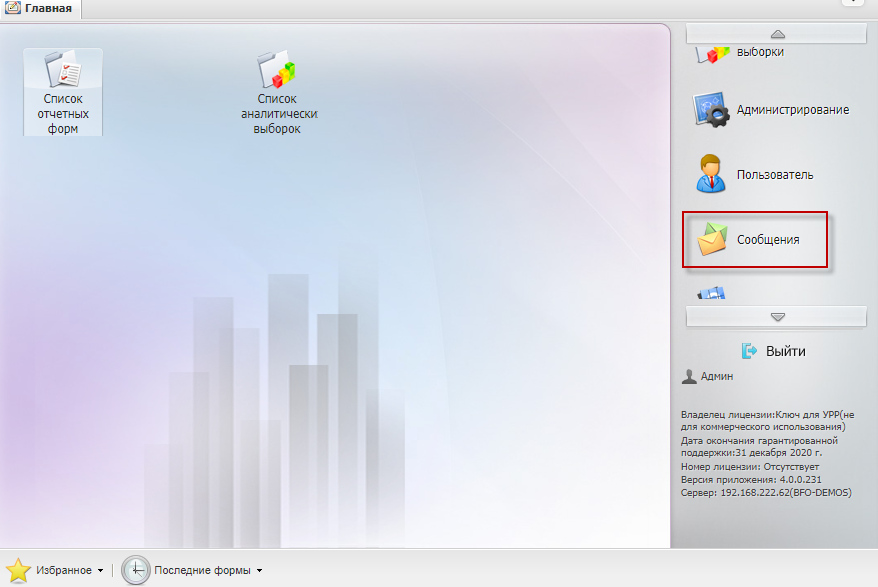The height and width of the screenshot is (587, 878).
Task: Expand the Избранное dropdown arrow
Action: [x=100, y=571]
